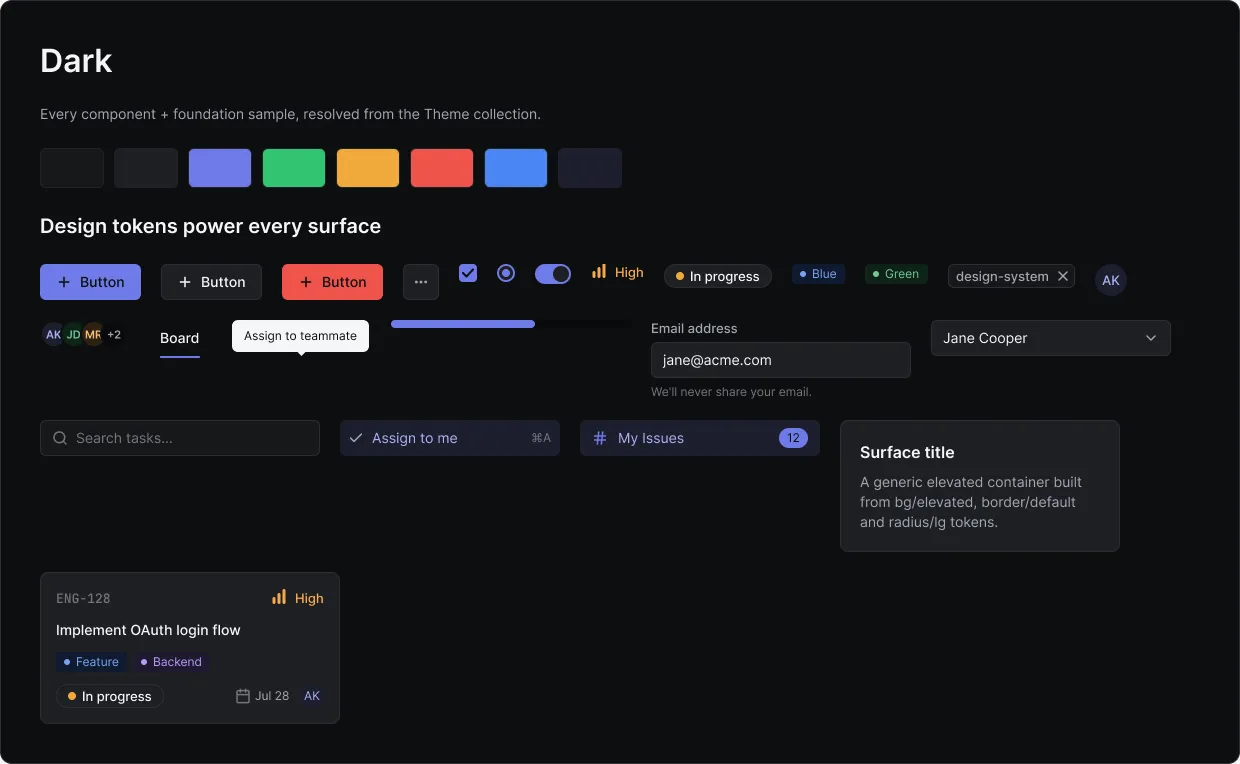Click the 12 count badge on My Issues
Image resolution: width=1240 pixels, height=764 pixels.
point(793,438)
